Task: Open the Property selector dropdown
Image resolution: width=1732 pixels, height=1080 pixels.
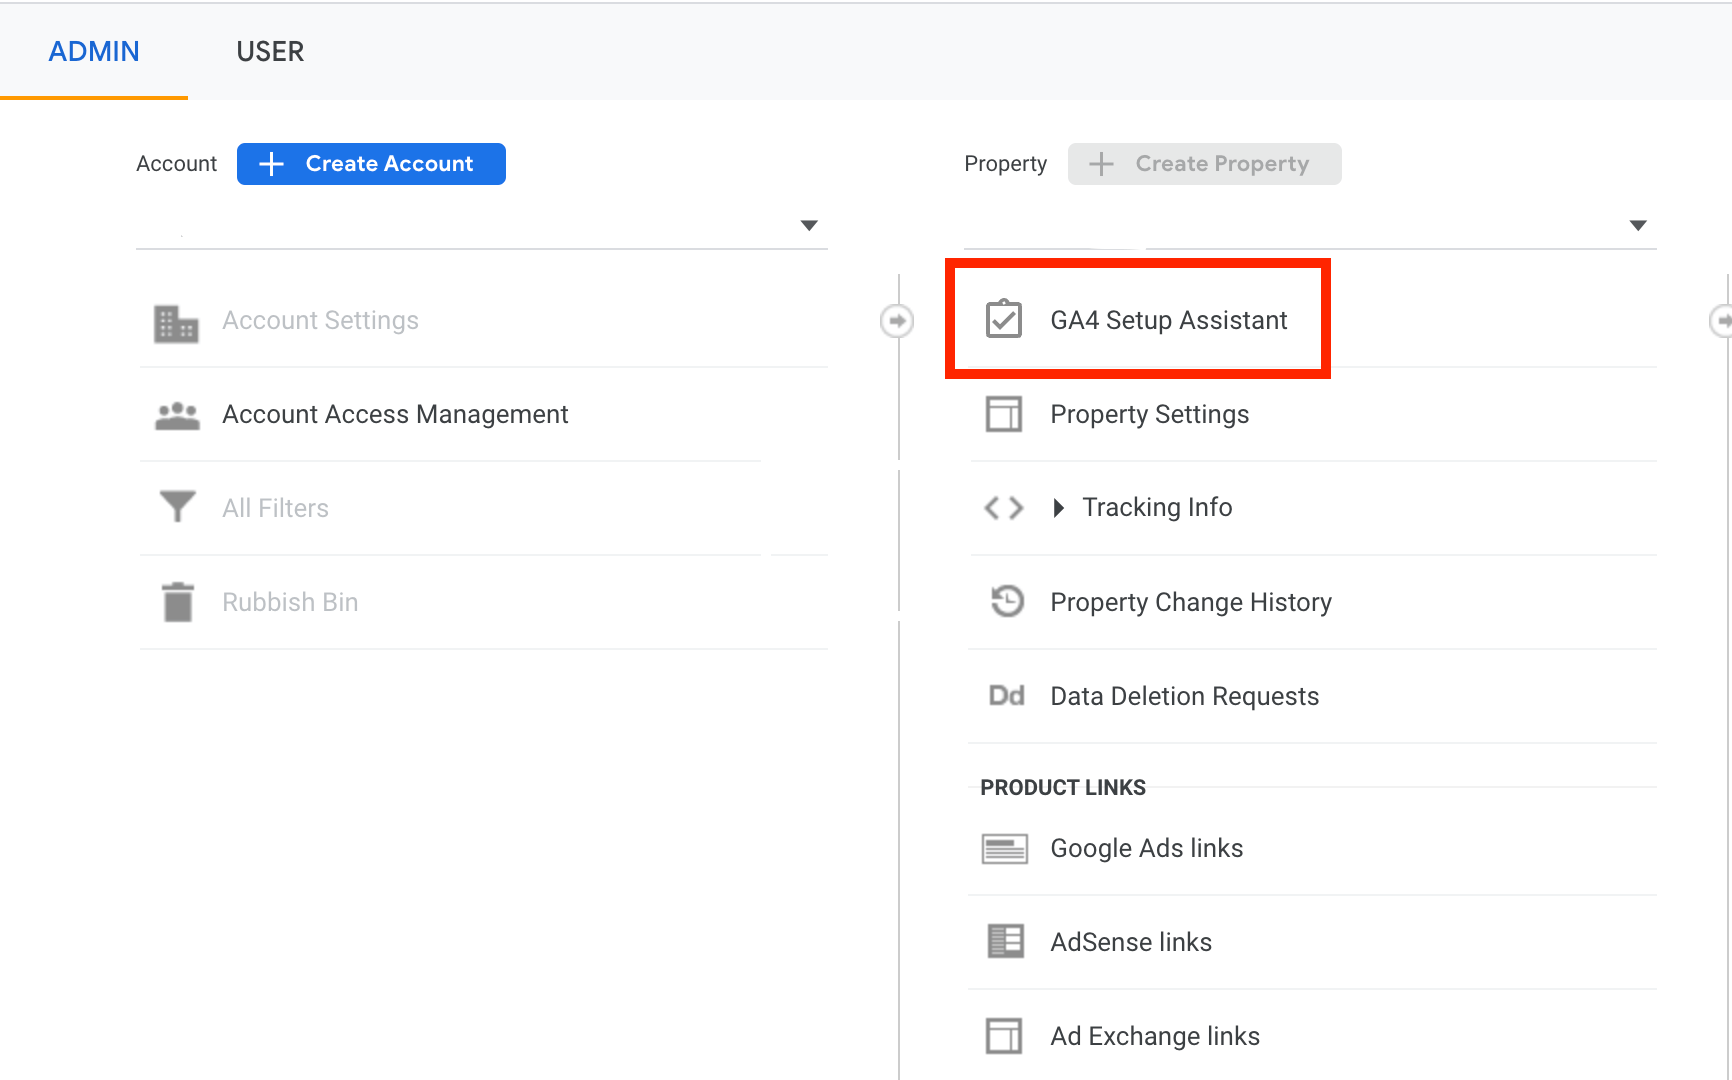Action: tap(1638, 225)
